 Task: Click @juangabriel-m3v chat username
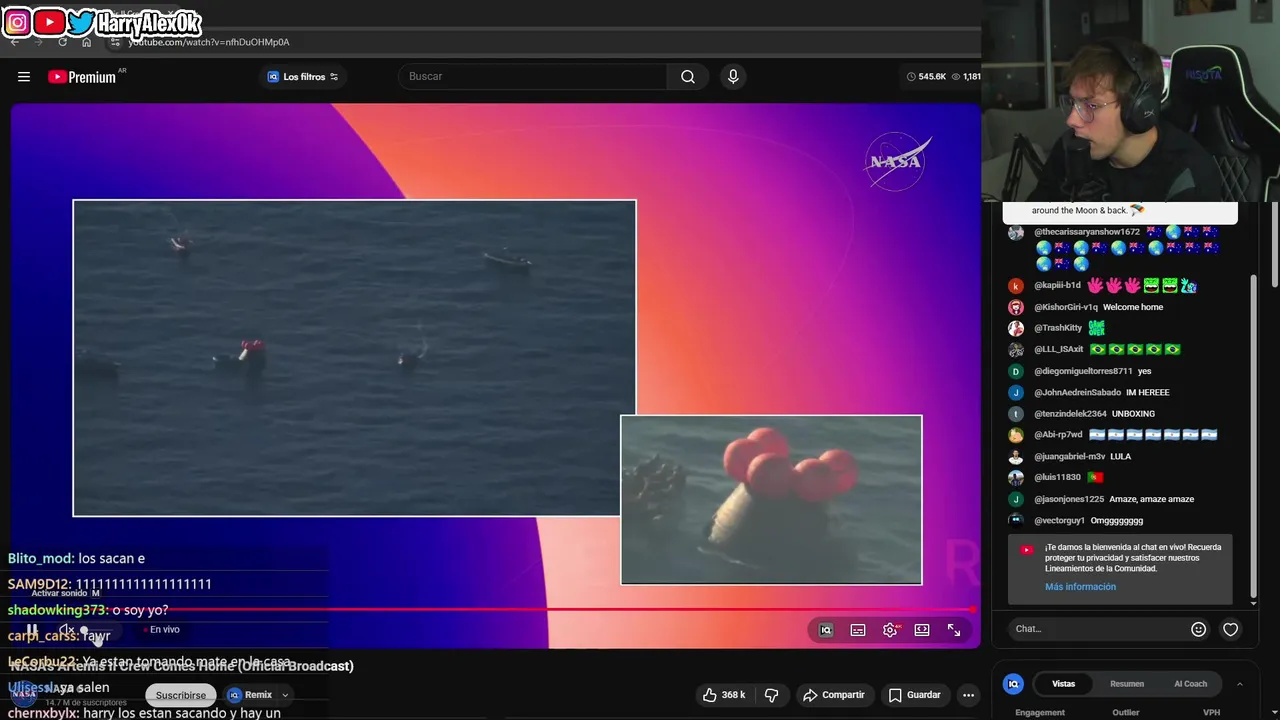pos(1069,456)
